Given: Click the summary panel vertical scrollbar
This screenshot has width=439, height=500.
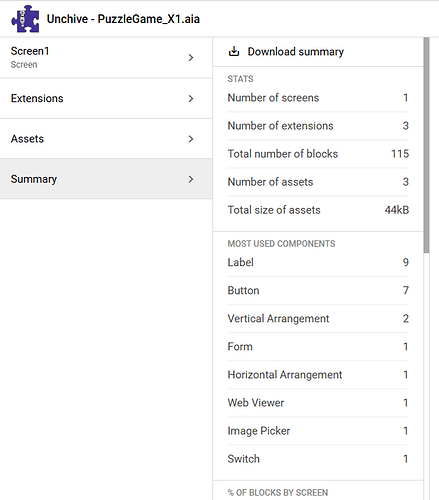Looking at the screenshot, I should click(426, 145).
